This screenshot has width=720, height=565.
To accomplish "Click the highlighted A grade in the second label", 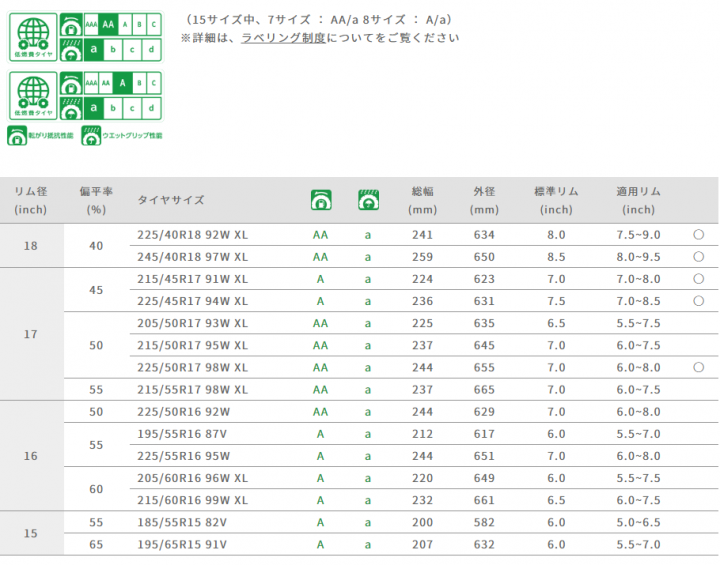I will coord(122,83).
